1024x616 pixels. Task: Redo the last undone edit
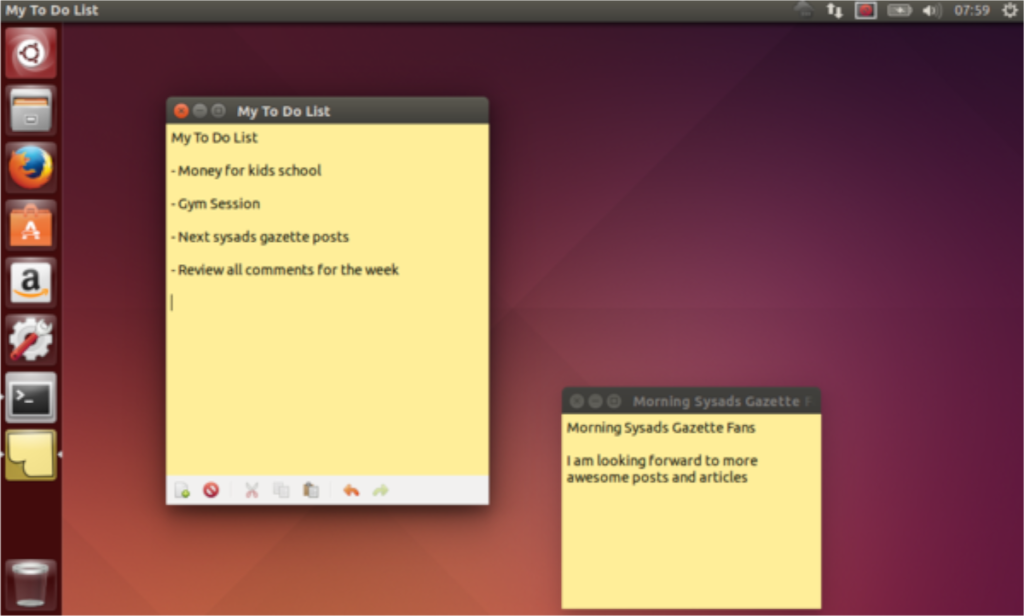[379, 489]
